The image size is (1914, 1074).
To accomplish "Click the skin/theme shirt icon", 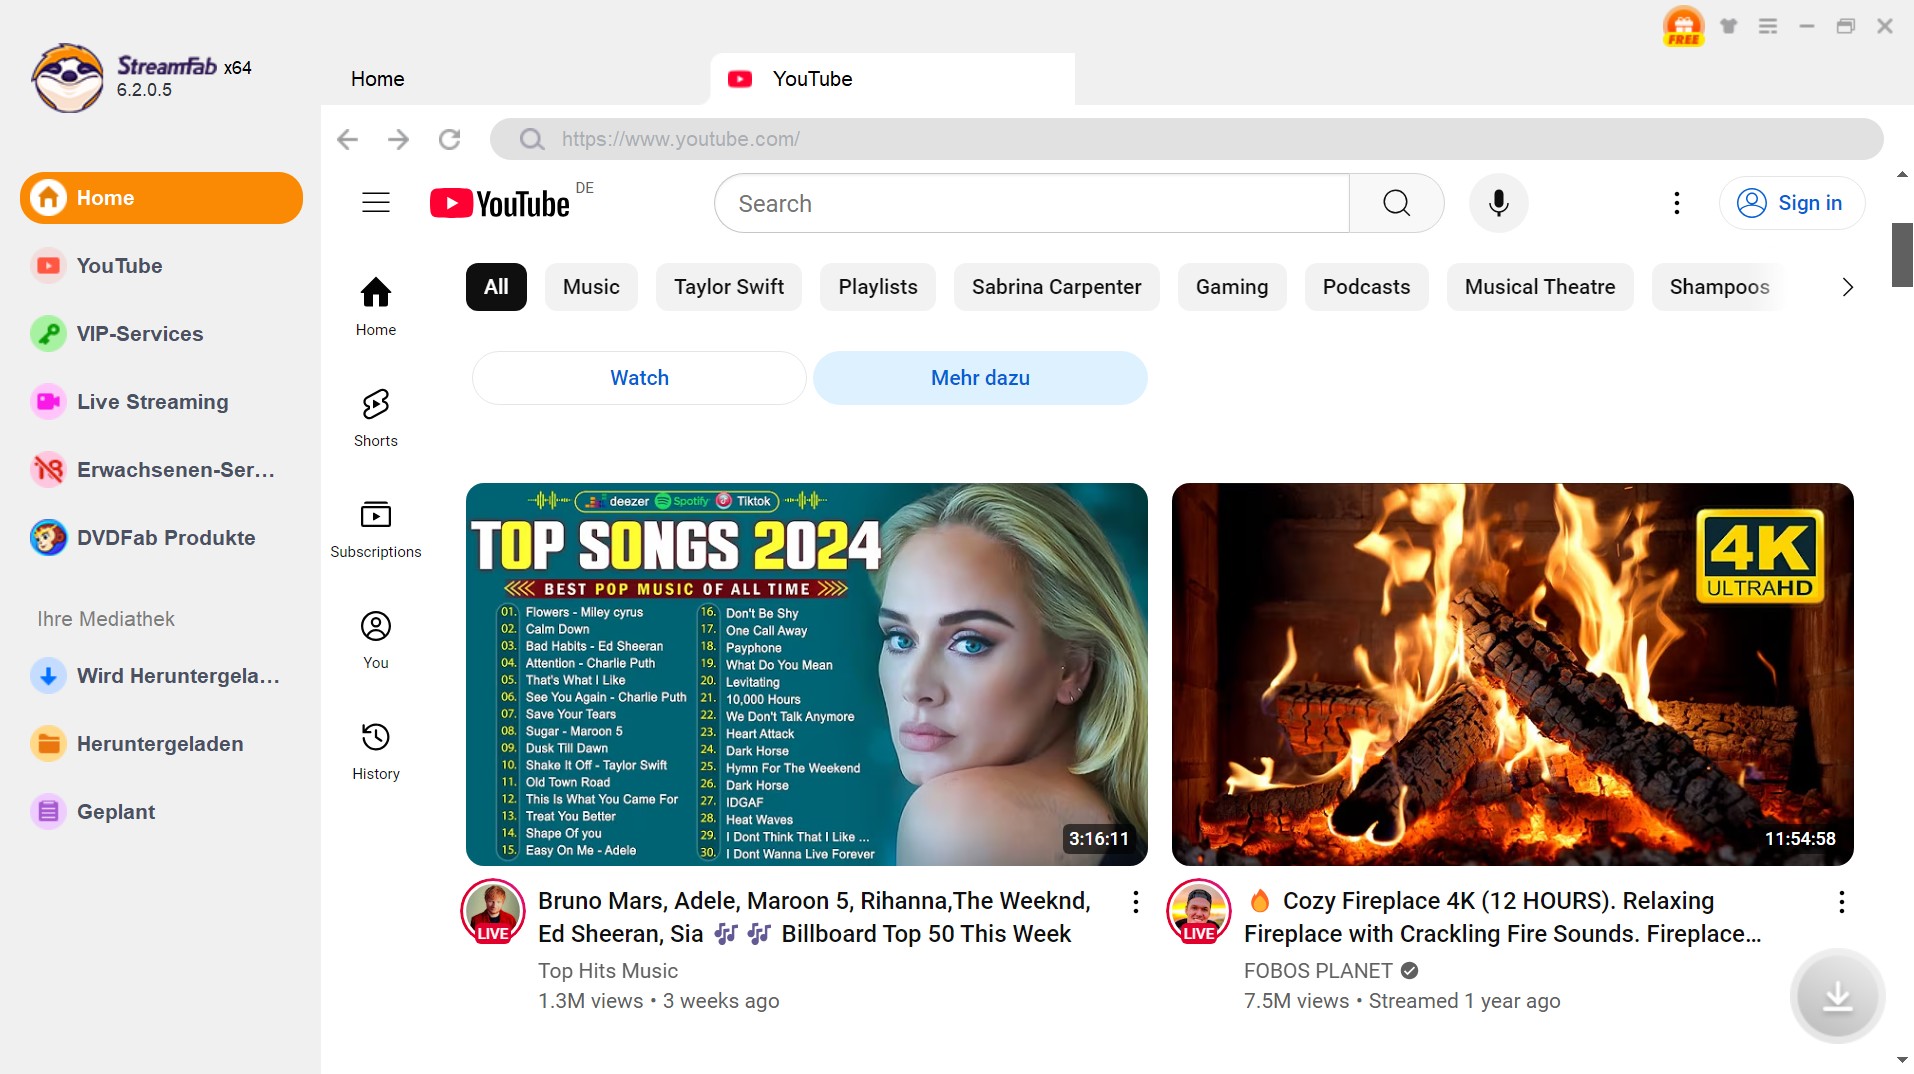I will [x=1729, y=26].
